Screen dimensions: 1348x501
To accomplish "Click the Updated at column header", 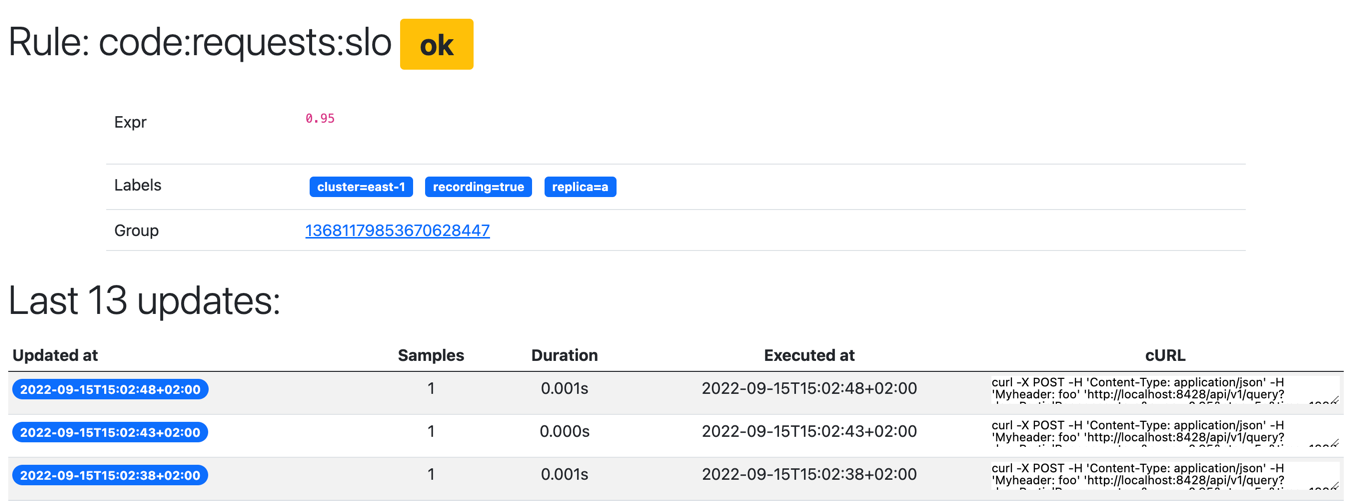I will pyautogui.click(x=55, y=355).
